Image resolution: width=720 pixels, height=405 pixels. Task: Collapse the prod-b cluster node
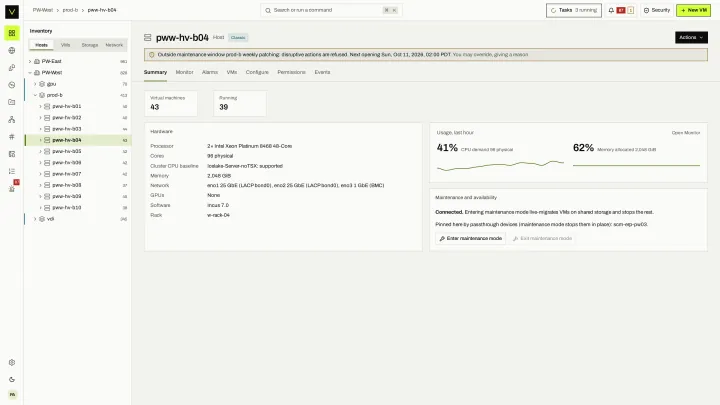pos(35,95)
